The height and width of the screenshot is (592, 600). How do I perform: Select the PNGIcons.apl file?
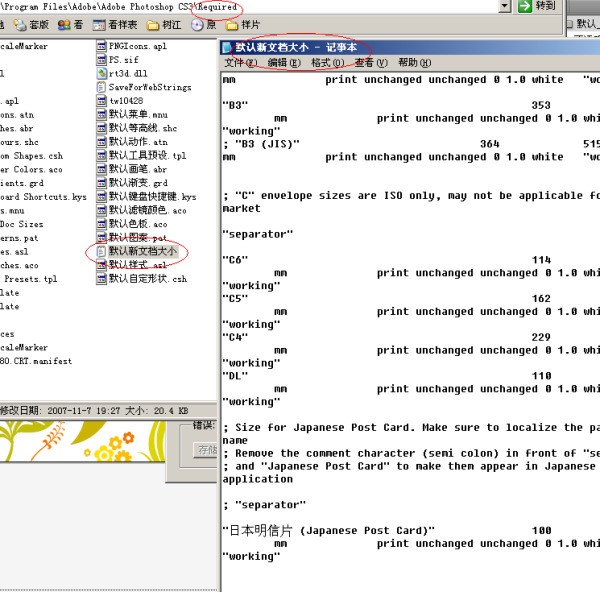(x=137, y=46)
